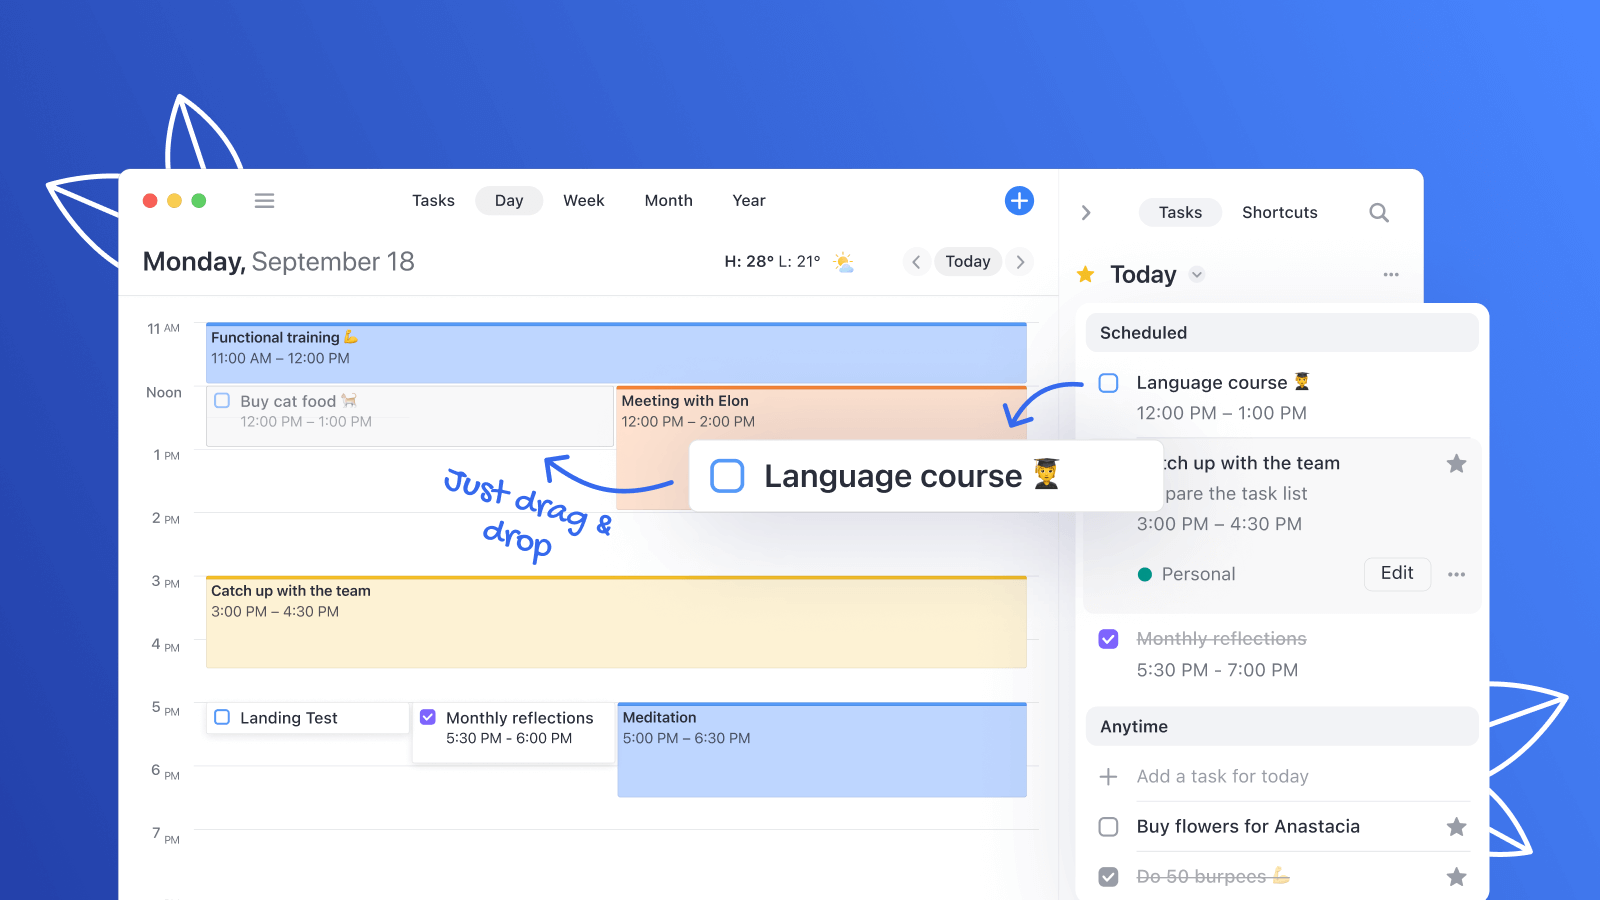Click the green Personal calendar dot
Image resolution: width=1600 pixels, height=900 pixels.
tap(1145, 573)
